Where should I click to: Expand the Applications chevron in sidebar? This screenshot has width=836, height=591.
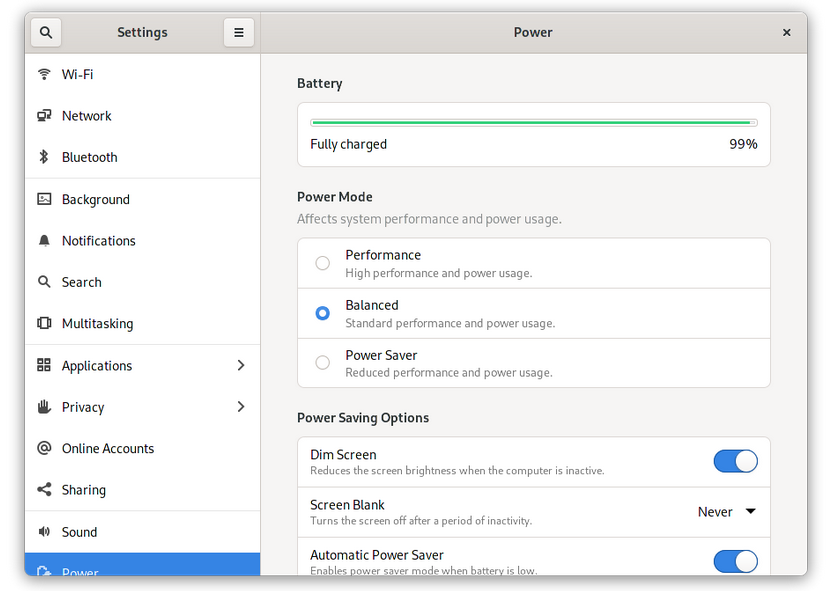coord(240,366)
